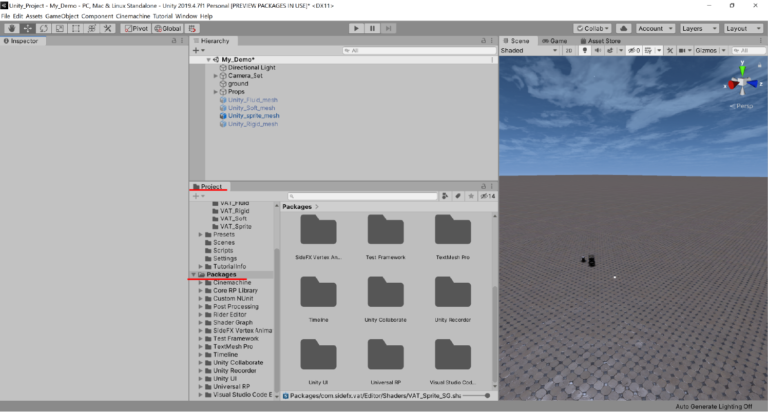
Task: Toggle scene audio speaker icon
Action: tap(598, 50)
